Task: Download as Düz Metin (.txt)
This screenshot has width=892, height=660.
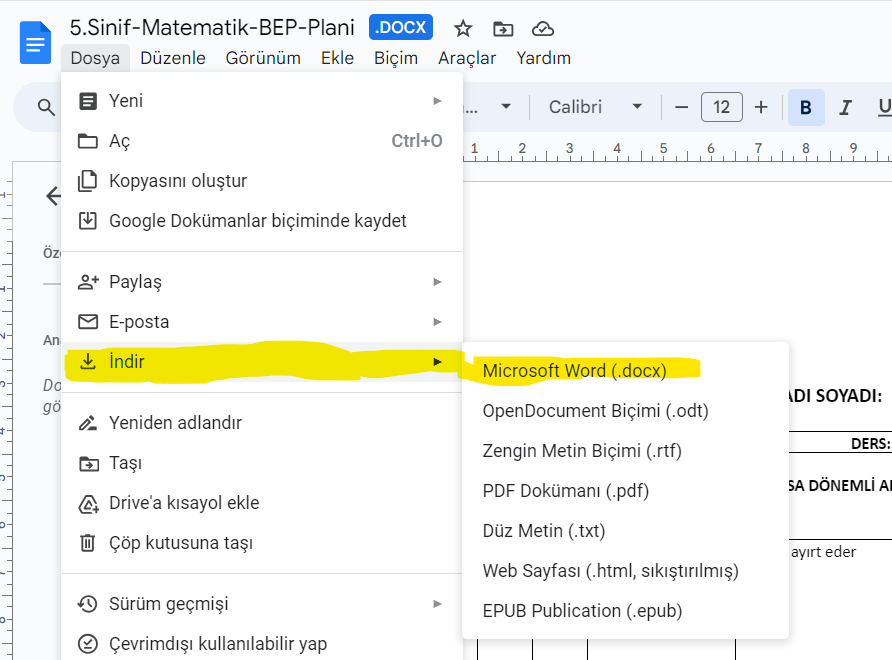Action: 625,530
